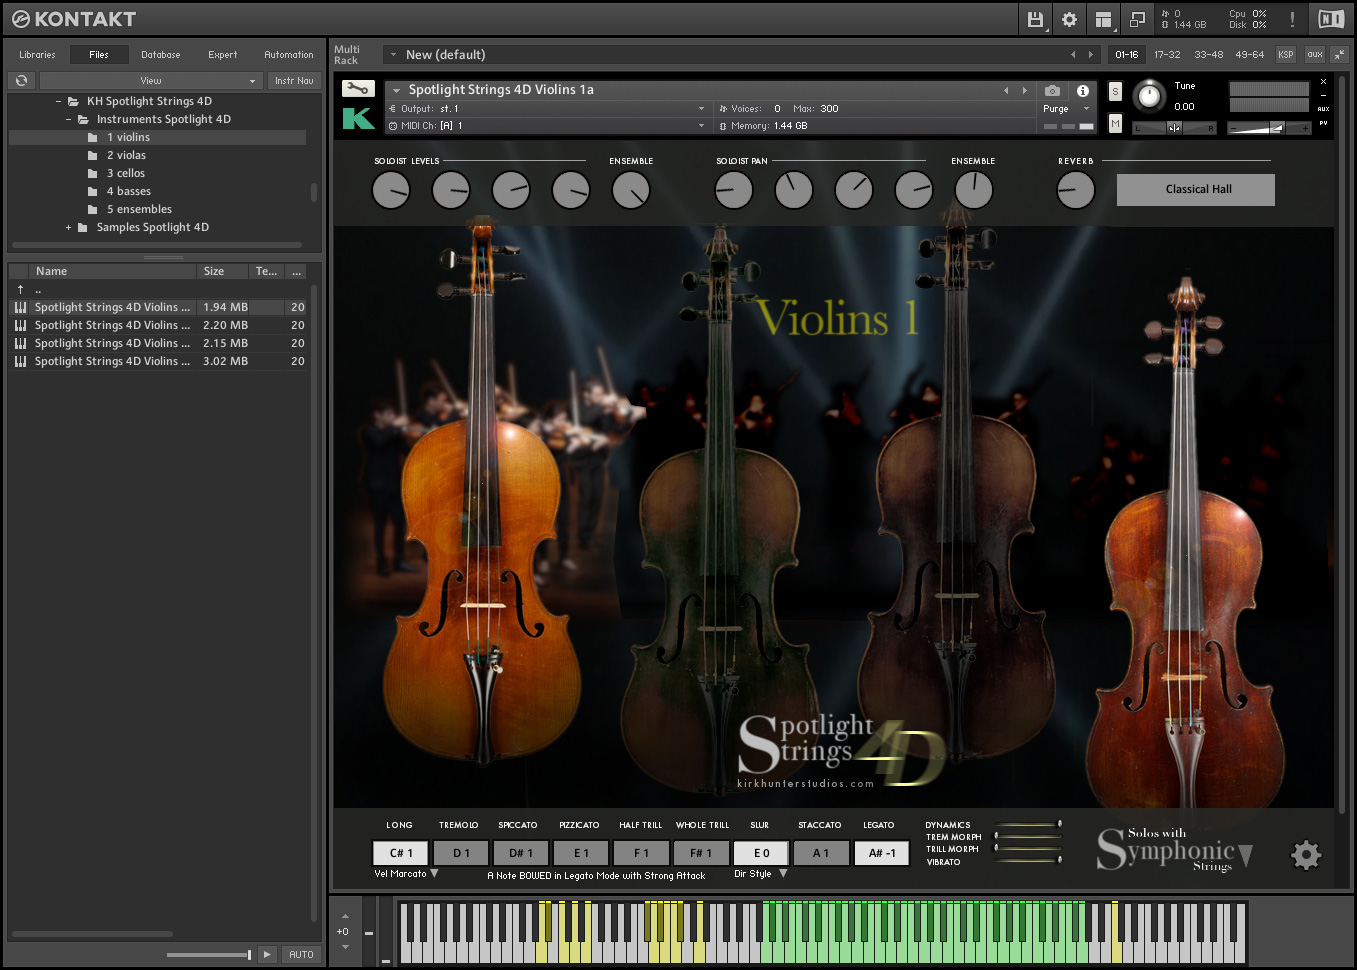Toggle the minimized view icon

coord(1137,19)
